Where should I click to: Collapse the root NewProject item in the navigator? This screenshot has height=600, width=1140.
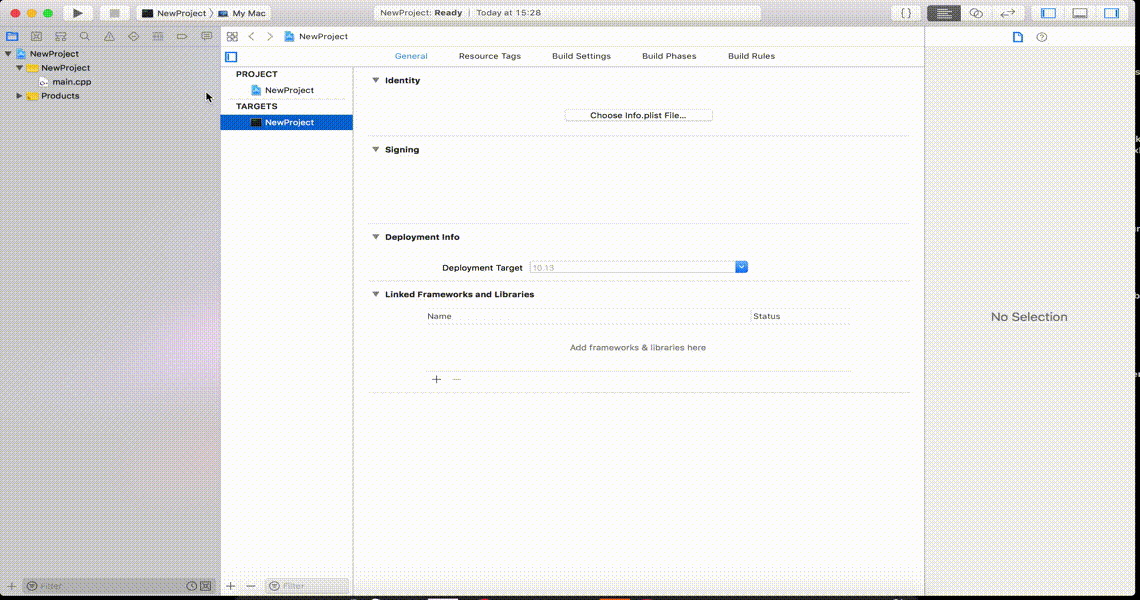pyautogui.click(x=8, y=54)
